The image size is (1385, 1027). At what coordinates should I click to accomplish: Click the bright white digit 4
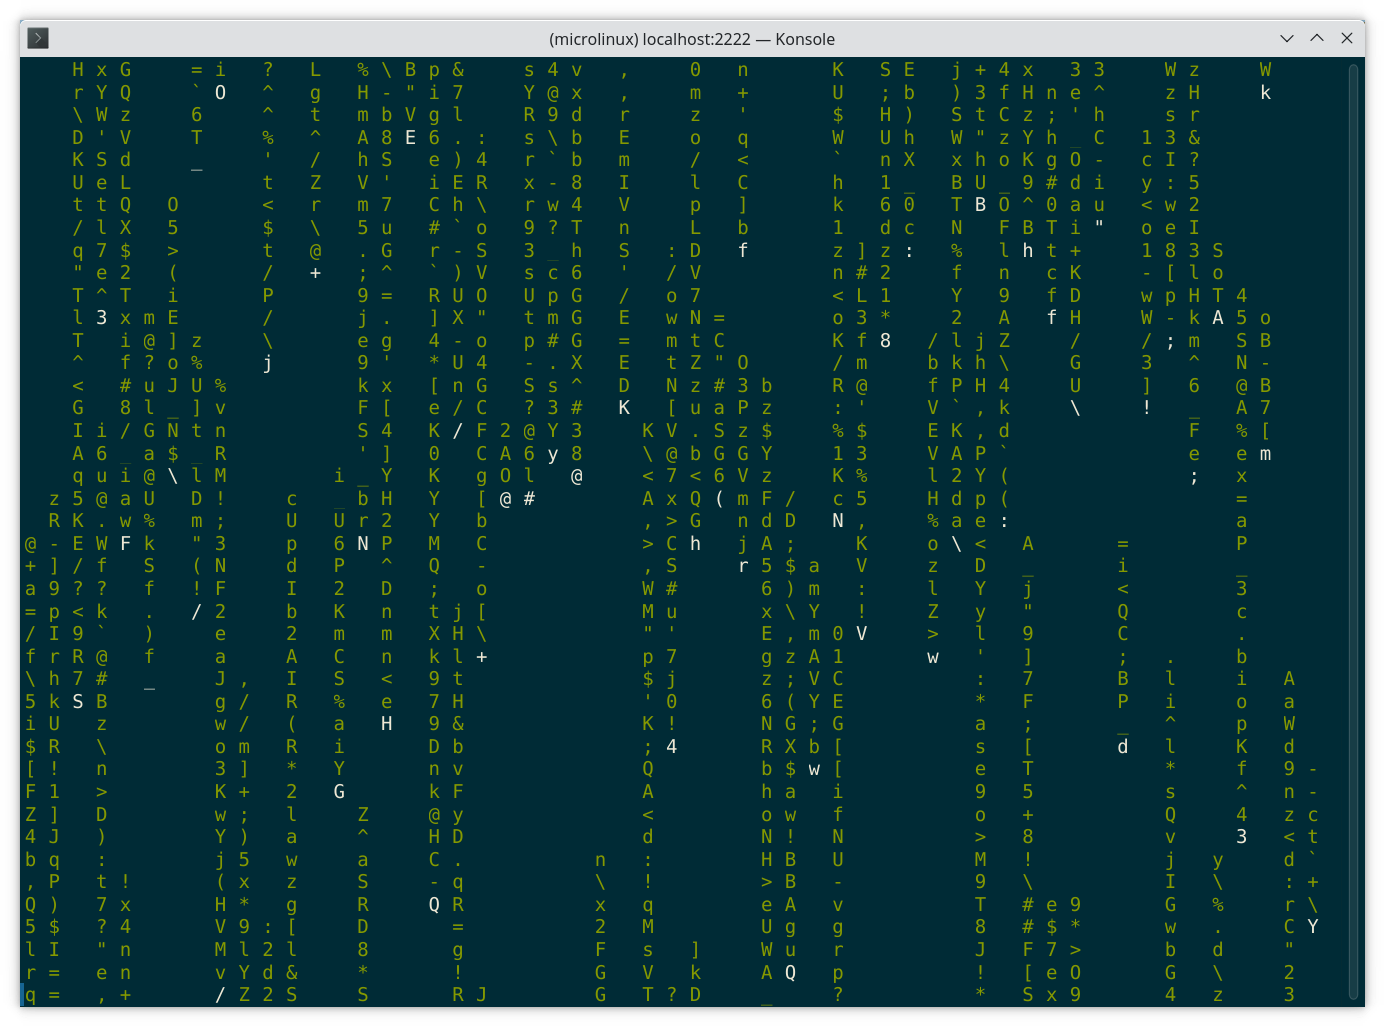(x=671, y=746)
